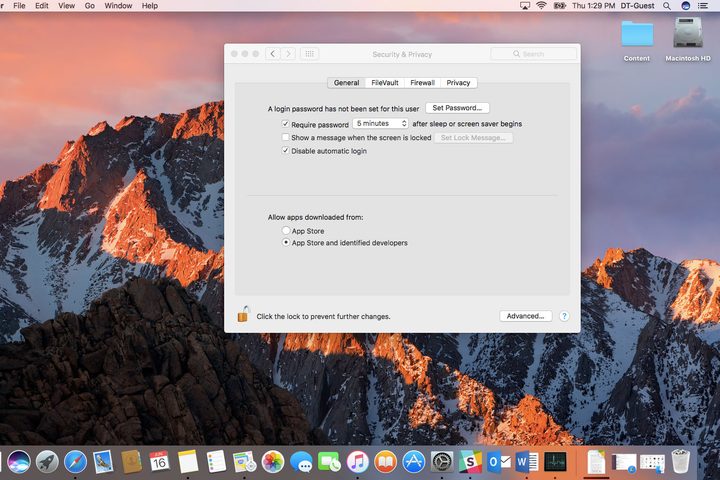
Task: Click the Set Lock Message button
Action: pos(473,138)
